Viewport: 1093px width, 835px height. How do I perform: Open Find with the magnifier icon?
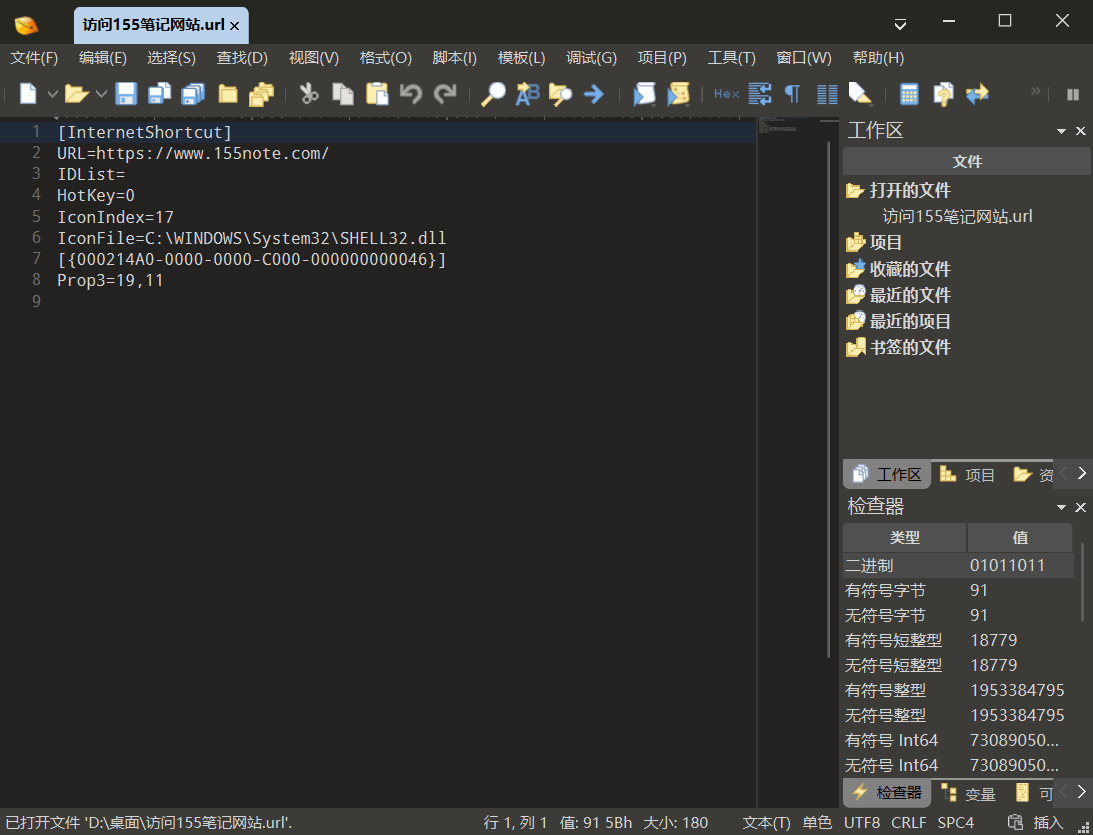(493, 94)
